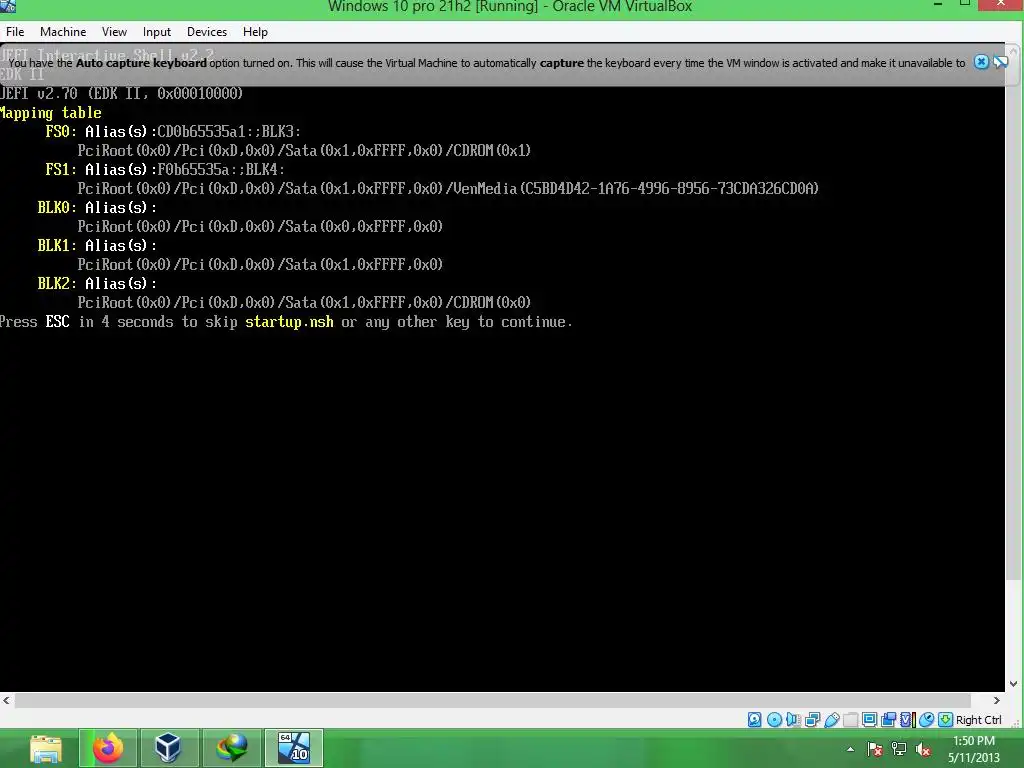The image size is (1024, 768).
Task: Open the Machine menu
Action: coord(63,31)
